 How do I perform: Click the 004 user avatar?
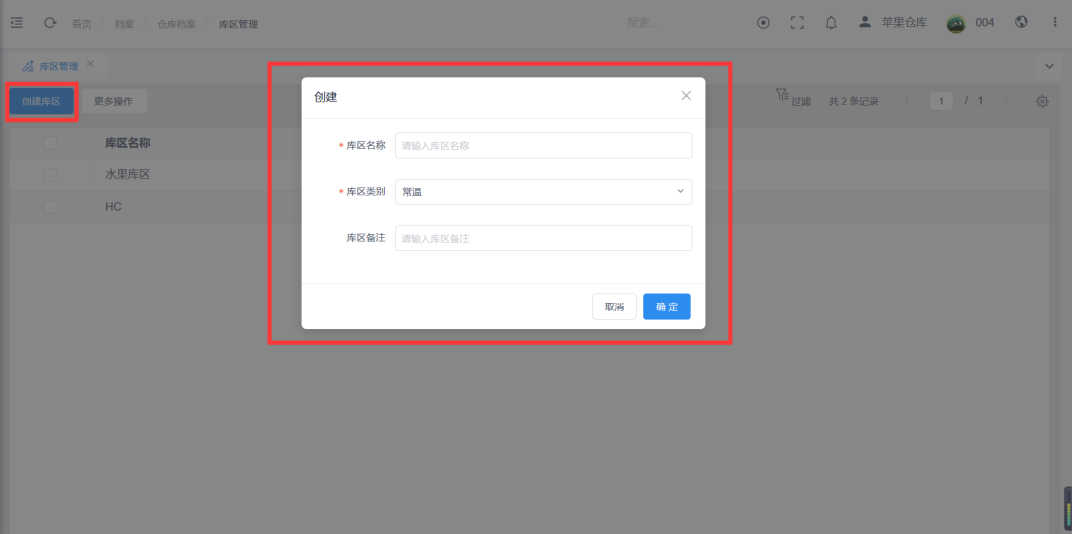[956, 23]
